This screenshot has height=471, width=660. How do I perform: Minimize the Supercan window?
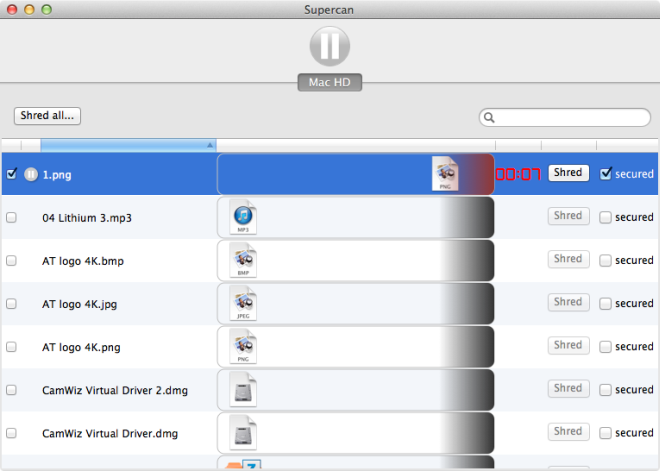tap(29, 9)
